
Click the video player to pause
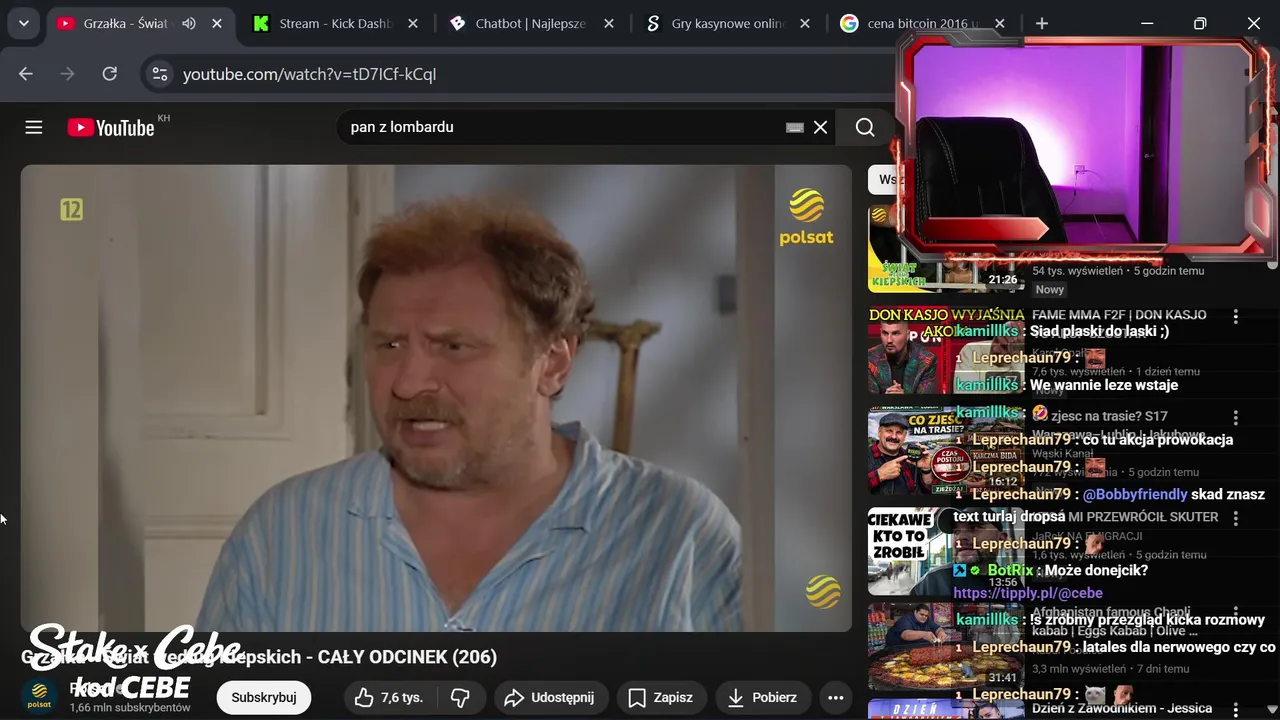tap(436, 398)
